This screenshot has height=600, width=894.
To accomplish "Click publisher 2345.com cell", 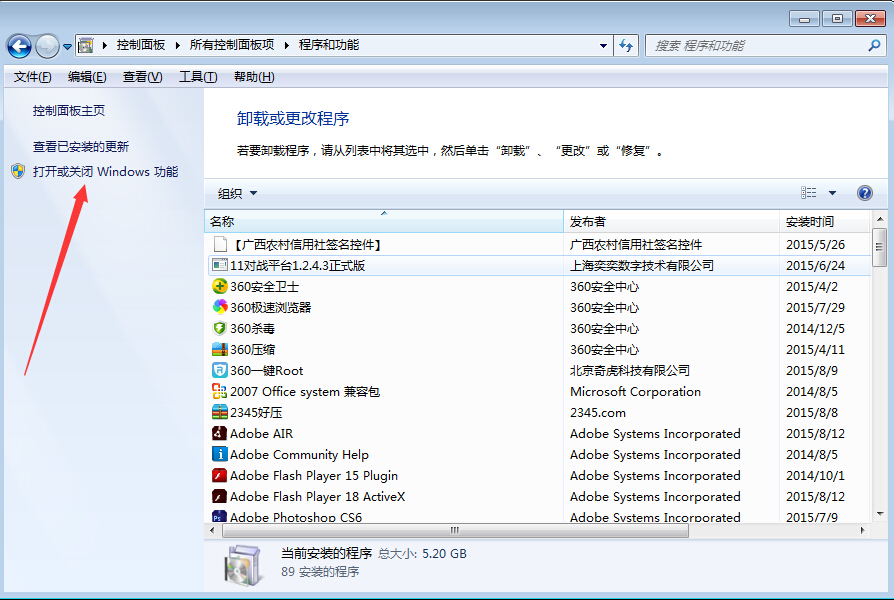I will point(598,413).
